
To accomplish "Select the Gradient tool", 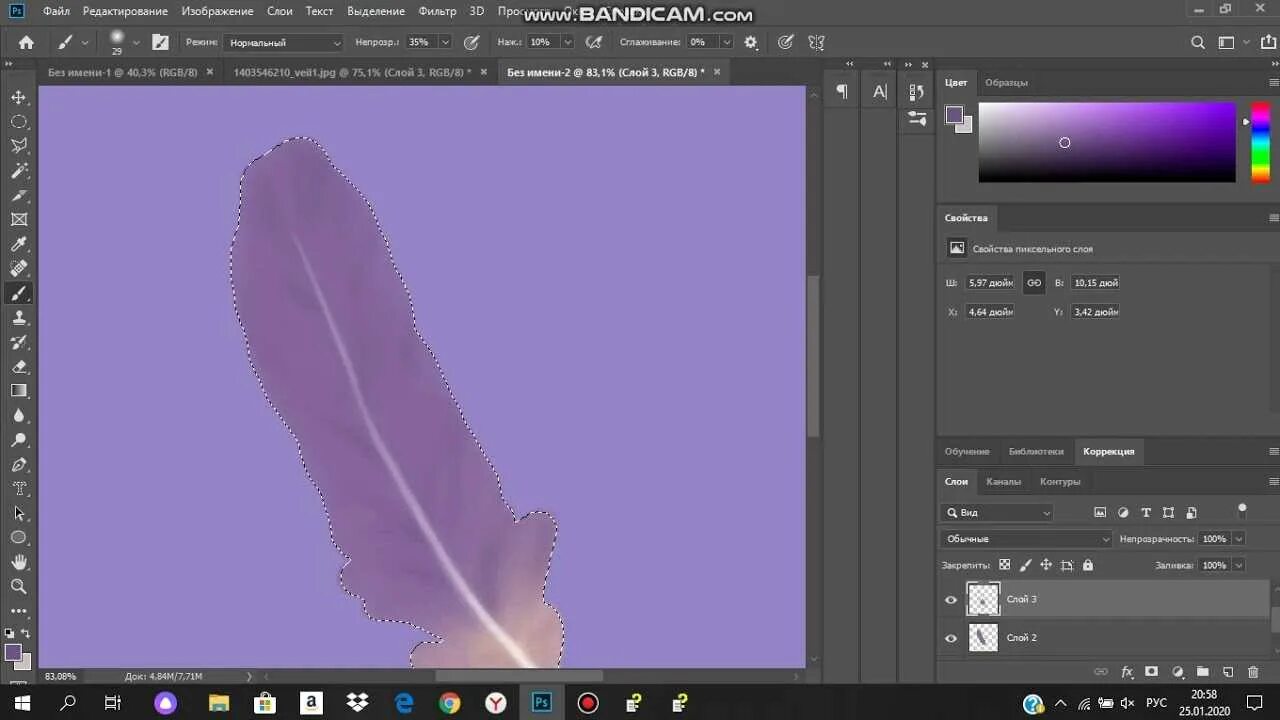I will (19, 391).
